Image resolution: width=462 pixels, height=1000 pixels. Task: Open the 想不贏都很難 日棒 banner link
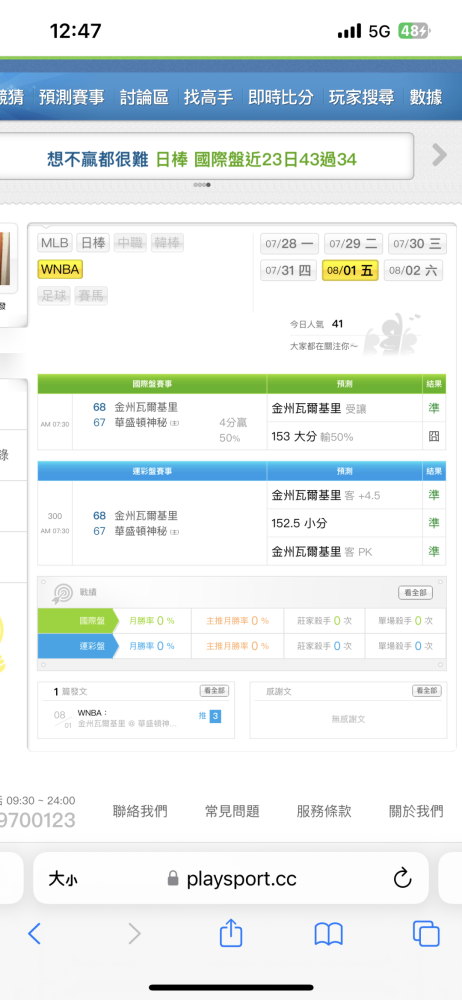(x=202, y=159)
